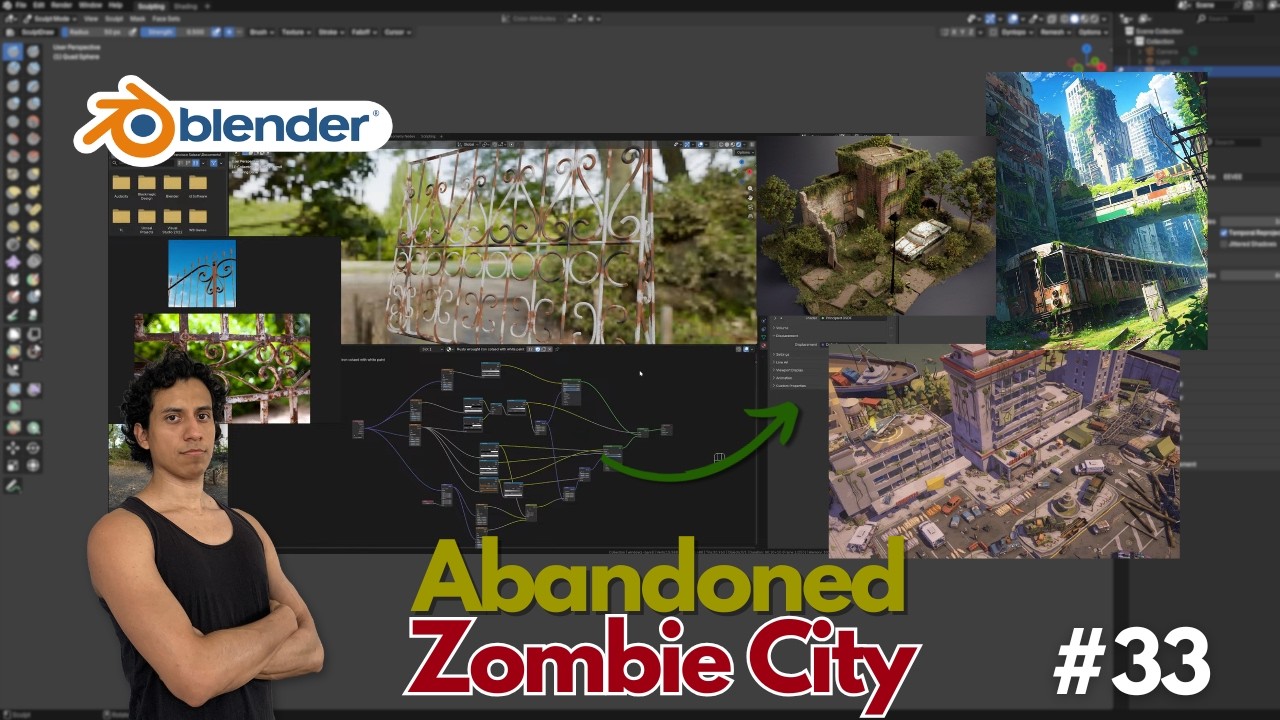Open Options in the gate render viewport
1280x720 pixels.
pos(745,153)
